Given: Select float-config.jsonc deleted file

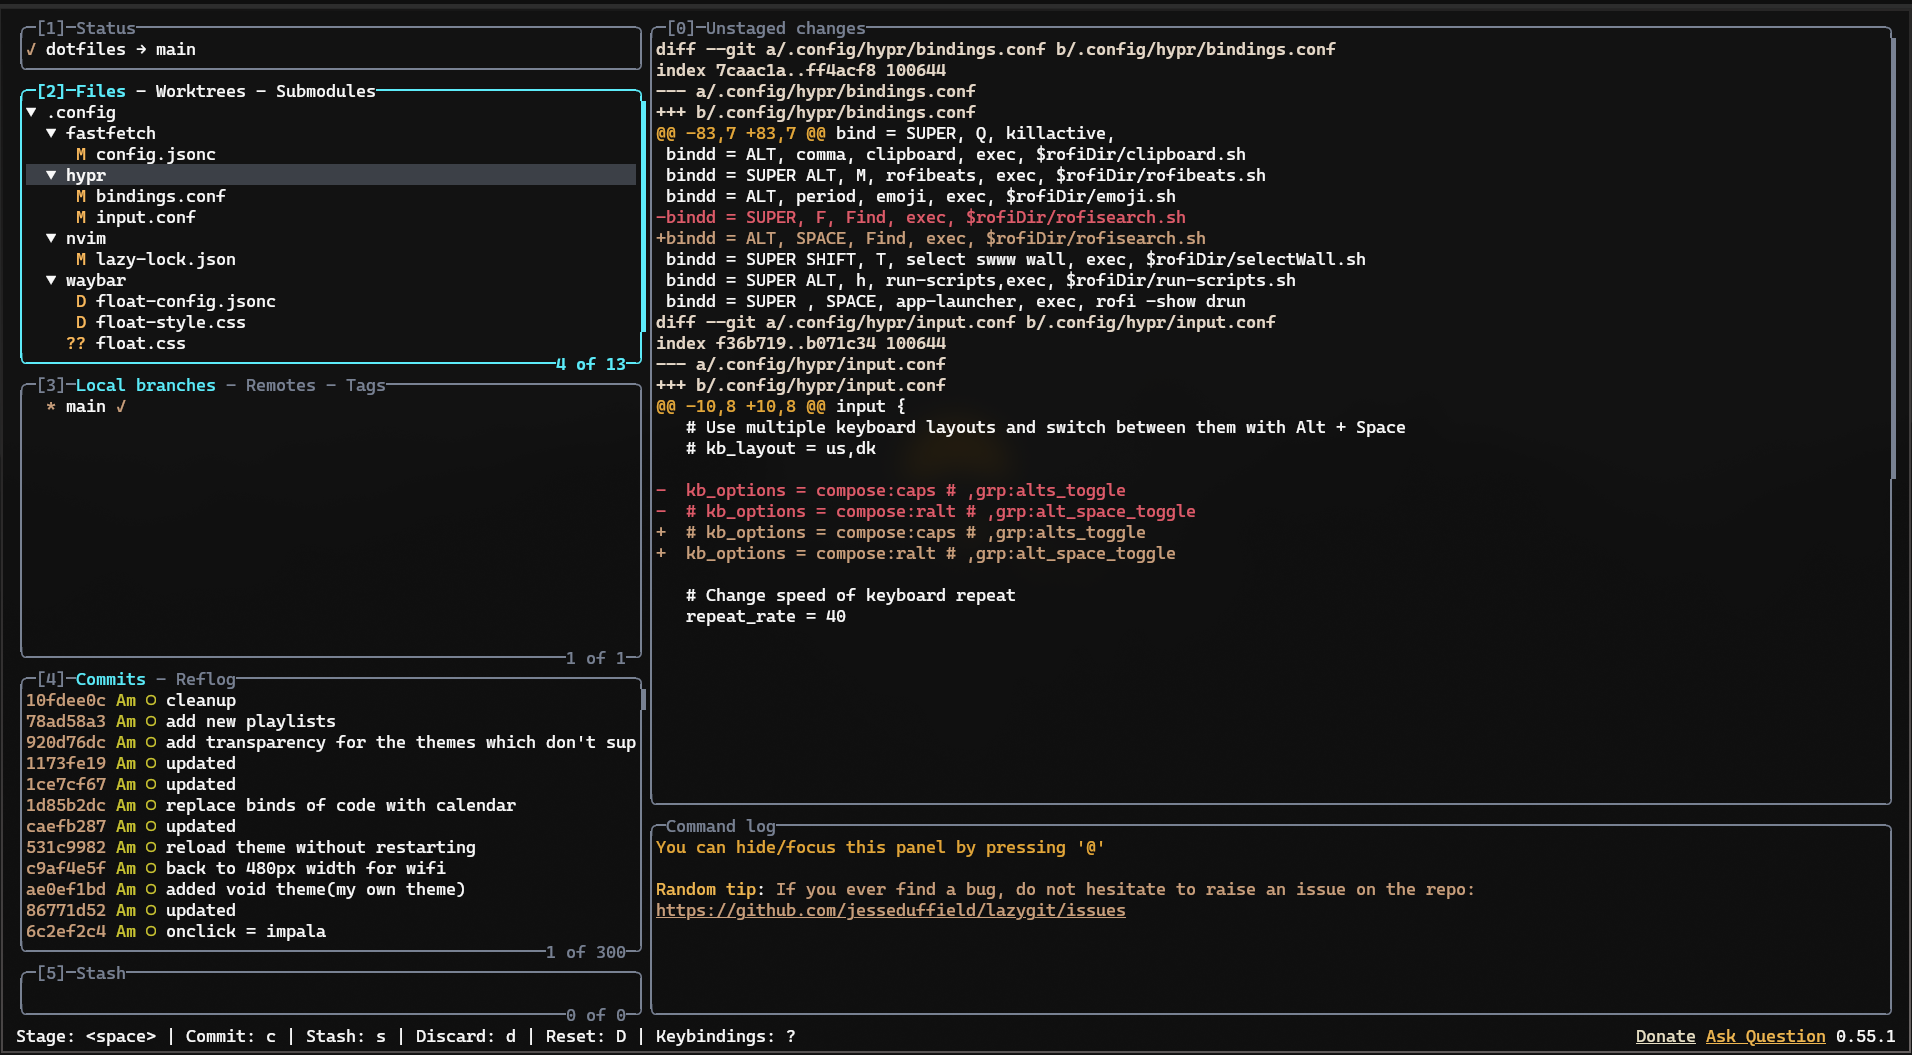Looking at the screenshot, I should [186, 301].
